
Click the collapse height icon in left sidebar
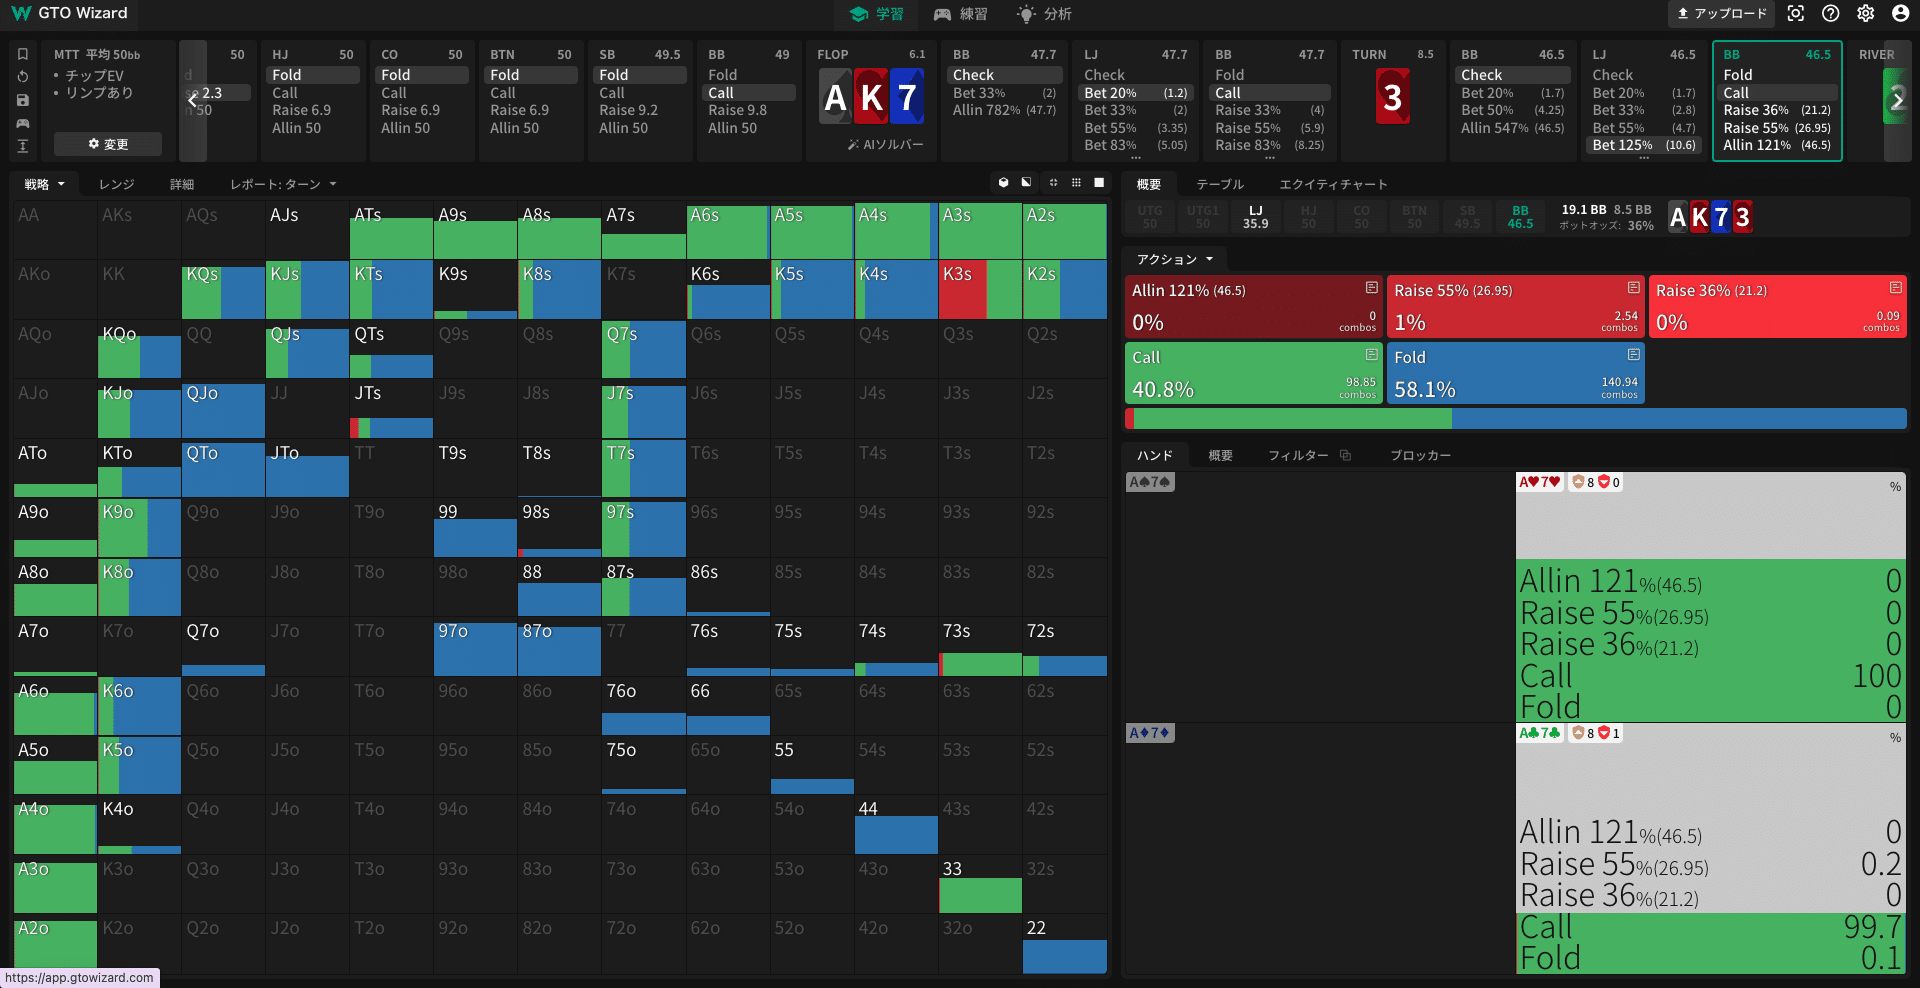tap(23, 146)
